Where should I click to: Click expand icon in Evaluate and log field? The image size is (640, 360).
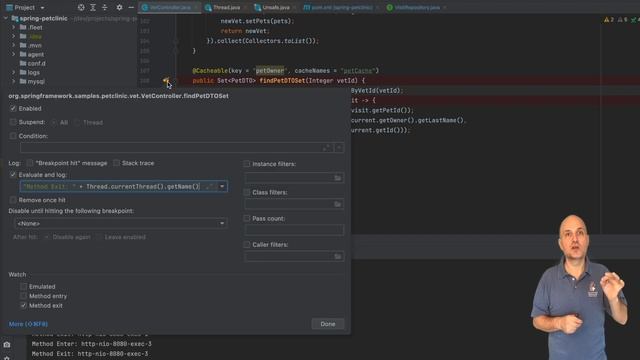click(209, 187)
